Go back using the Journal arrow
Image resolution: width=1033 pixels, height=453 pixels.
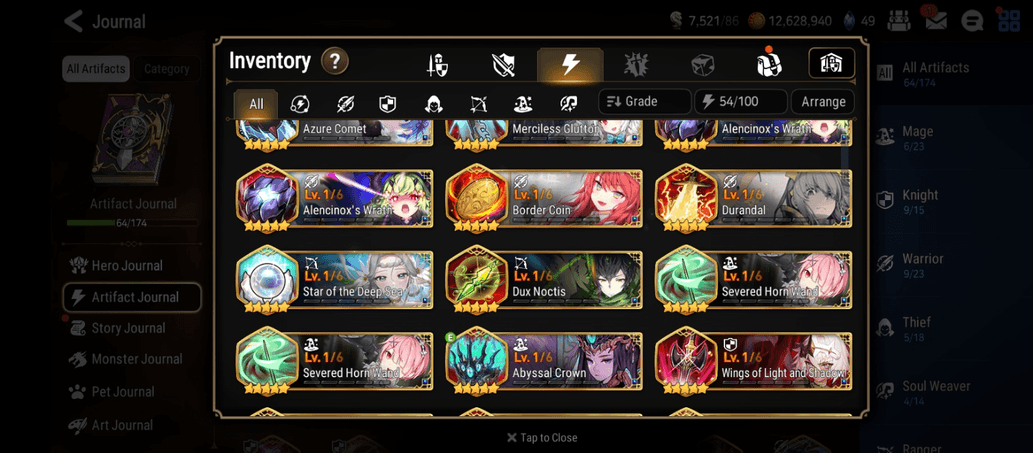tap(74, 21)
